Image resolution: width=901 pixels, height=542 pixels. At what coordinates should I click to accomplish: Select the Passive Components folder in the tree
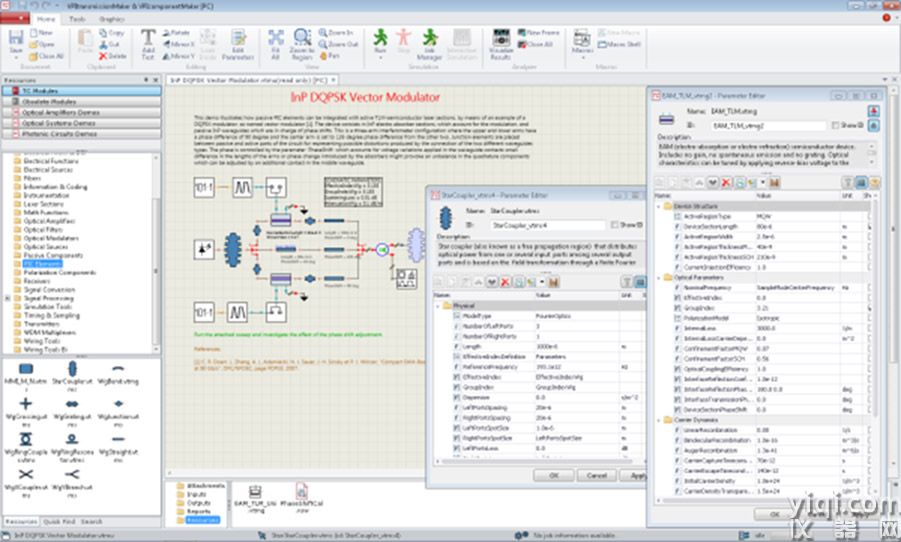coord(53,255)
